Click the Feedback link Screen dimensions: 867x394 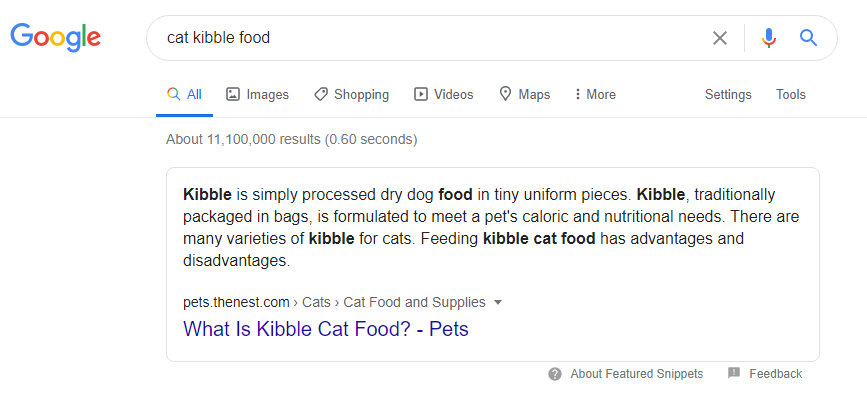pyautogui.click(x=775, y=374)
